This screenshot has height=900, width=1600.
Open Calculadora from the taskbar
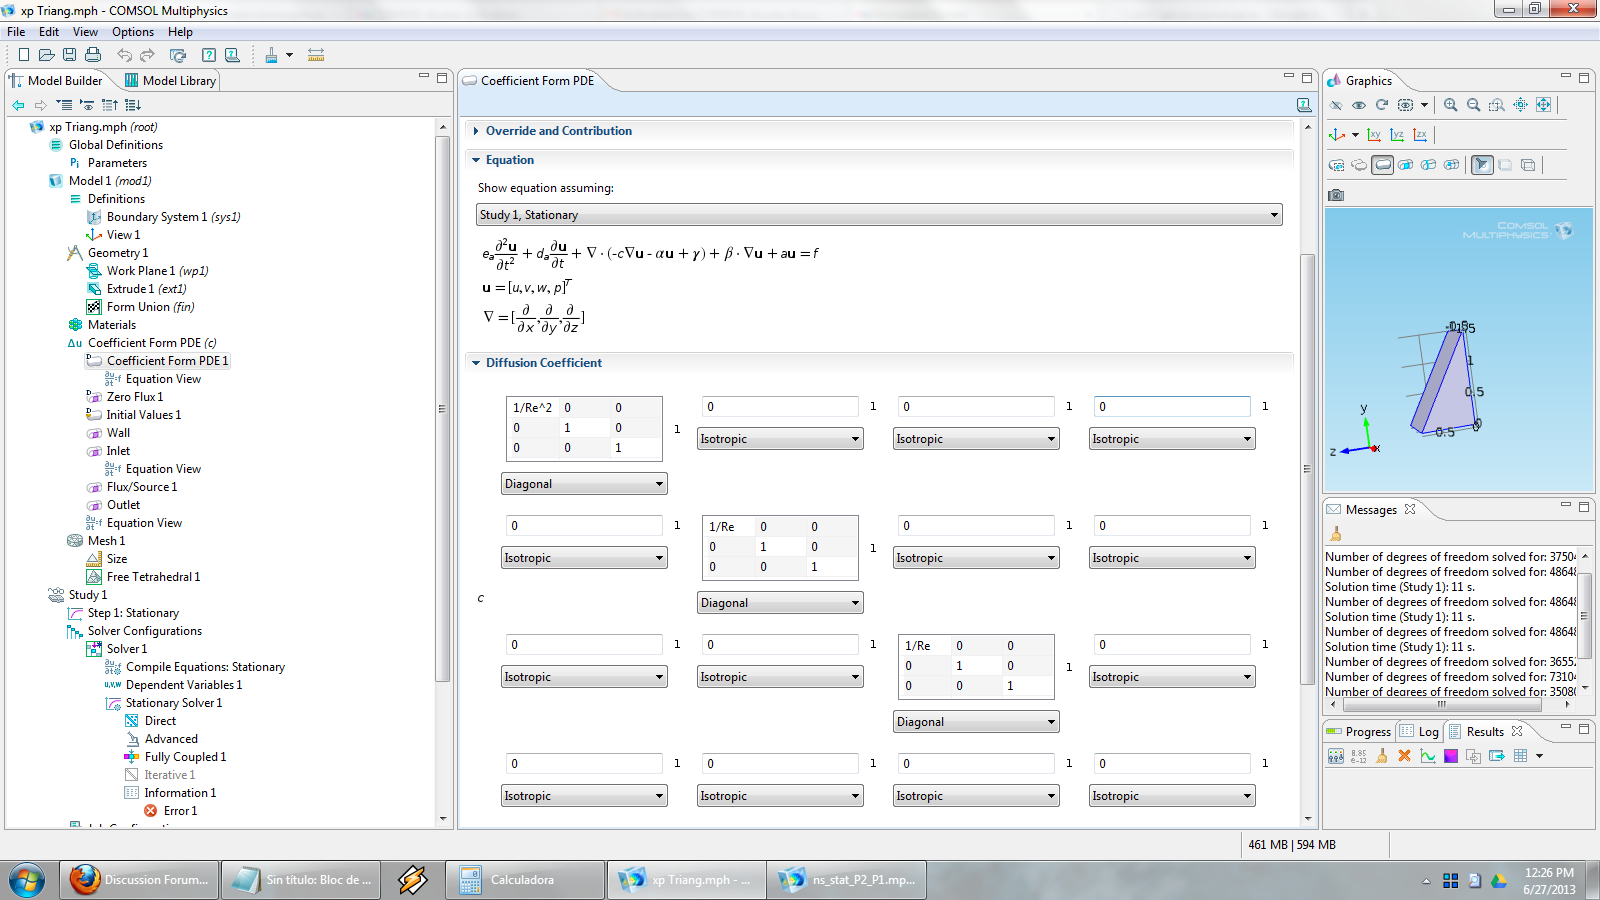coord(522,880)
